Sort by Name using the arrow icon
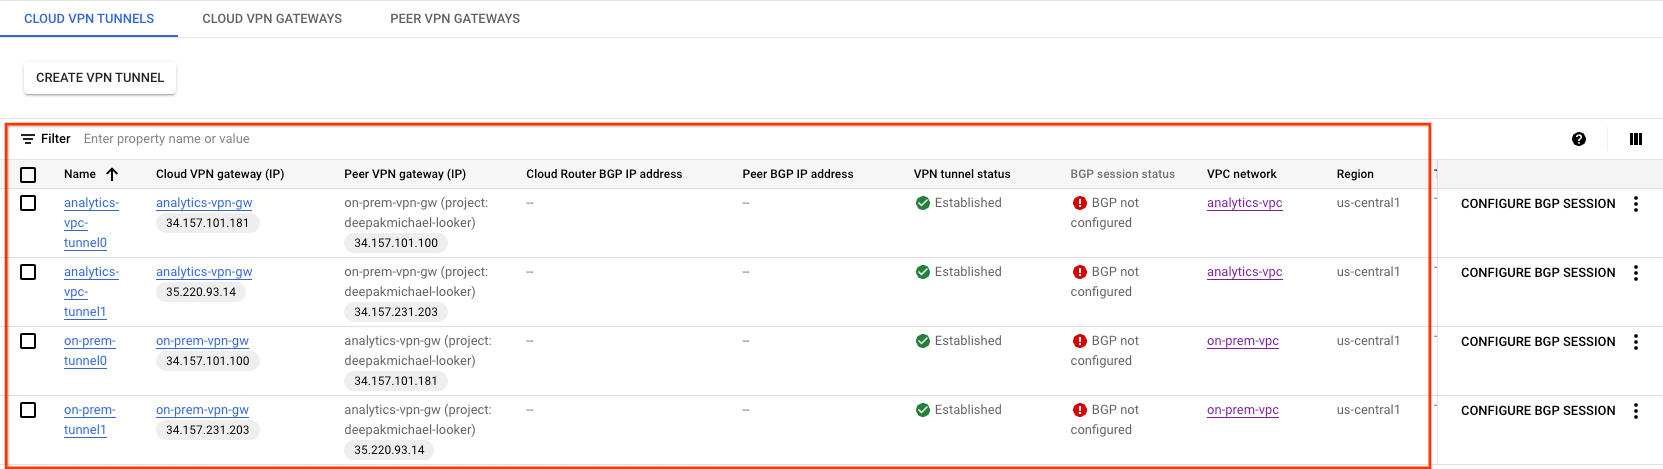Viewport: 1663px width, 469px height. pyautogui.click(x=112, y=174)
